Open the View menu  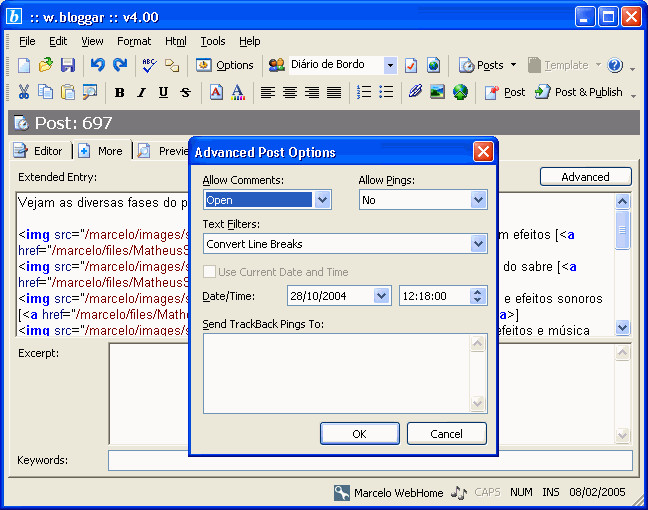[x=92, y=41]
